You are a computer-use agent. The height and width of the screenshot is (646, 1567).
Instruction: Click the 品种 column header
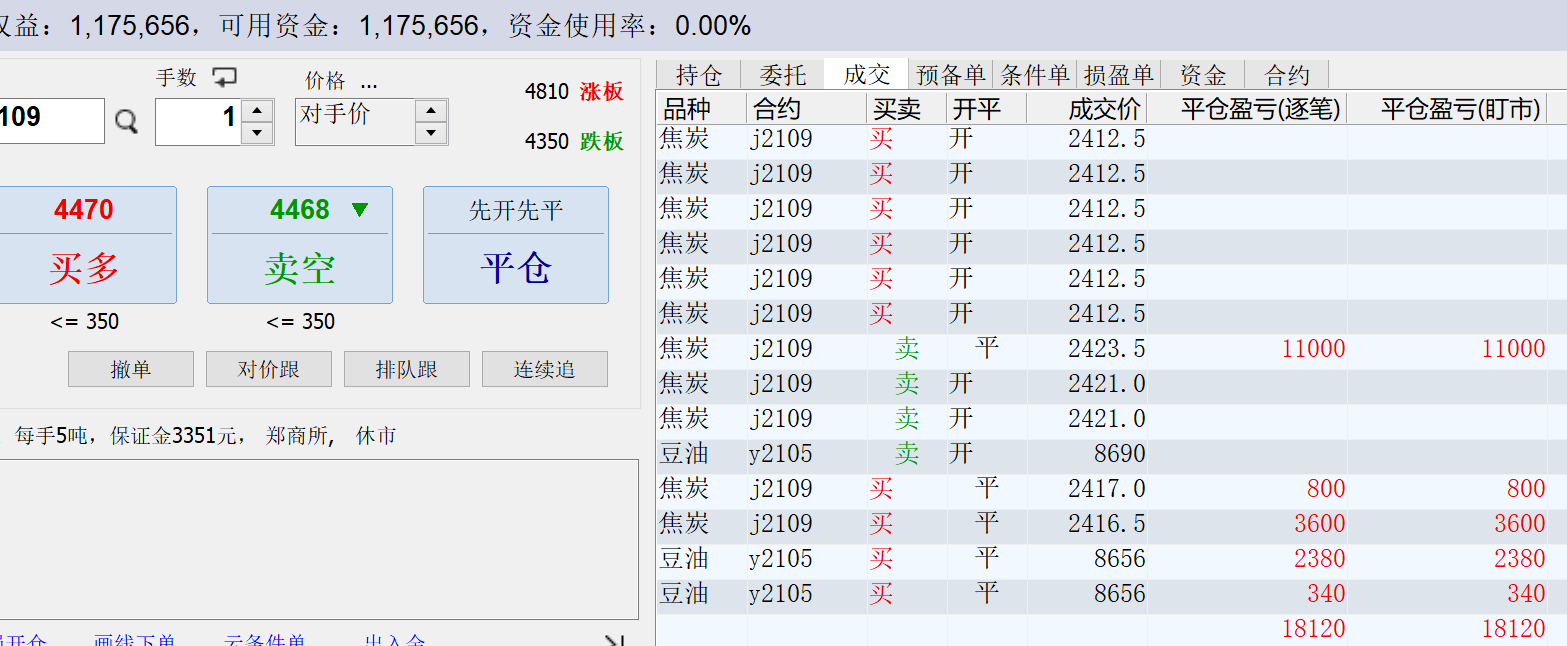pyautogui.click(x=702, y=109)
